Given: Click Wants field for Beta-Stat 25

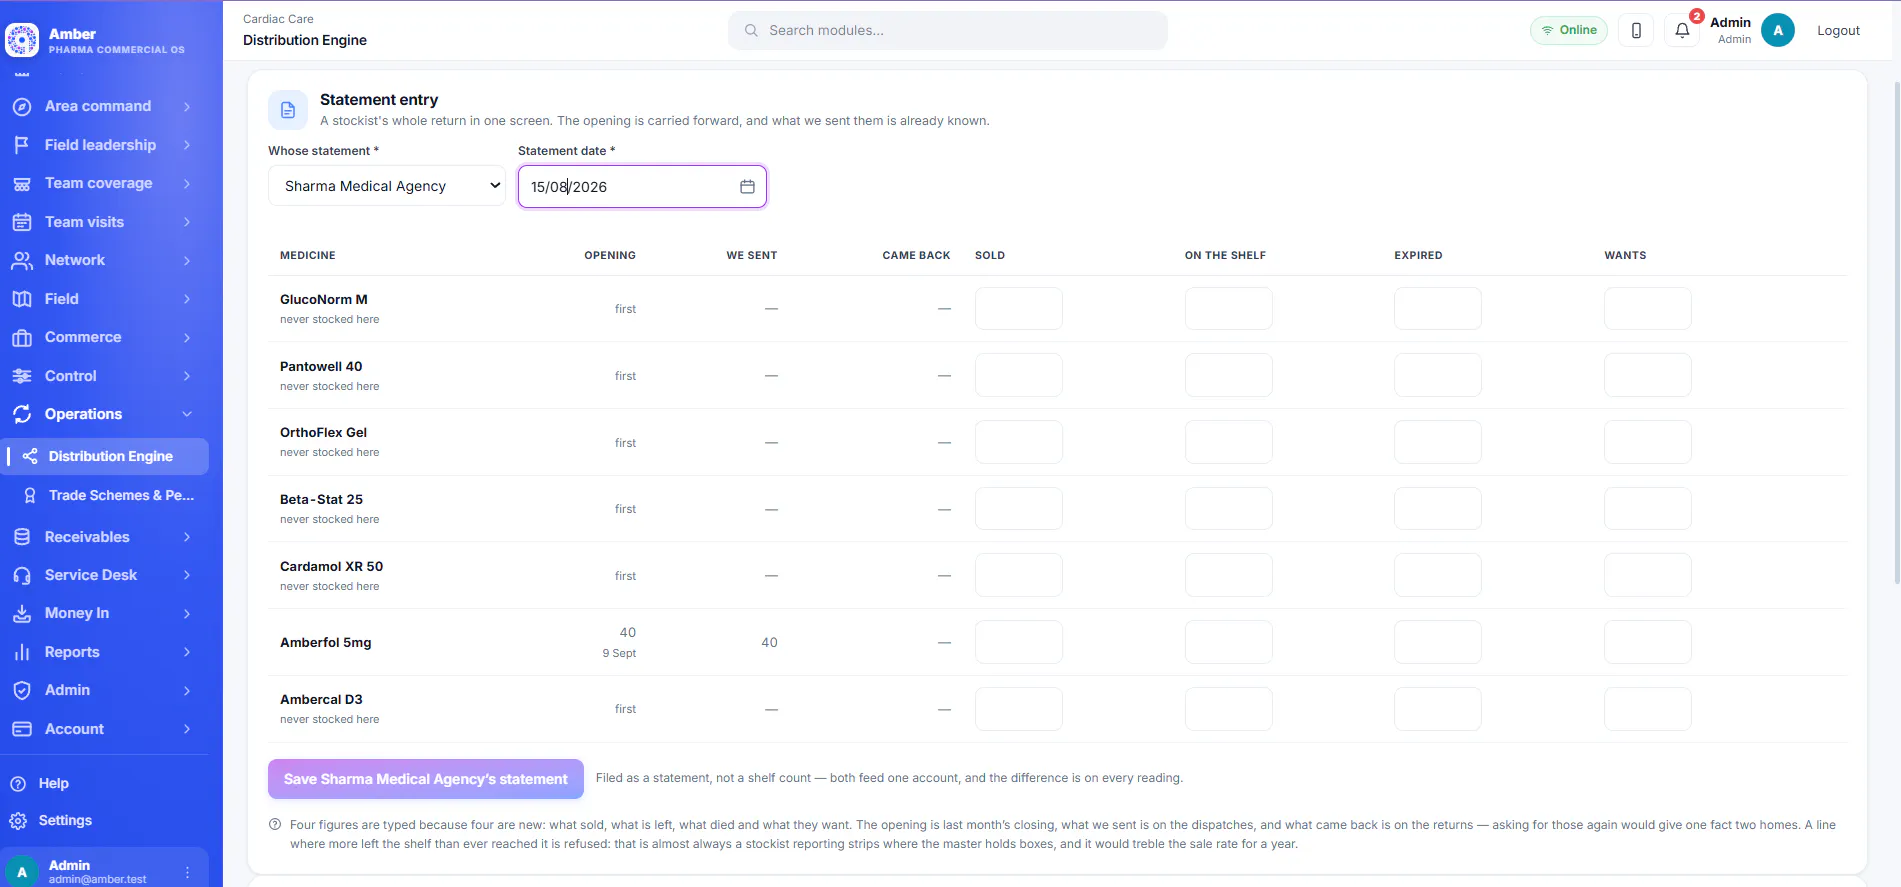Looking at the screenshot, I should (x=1648, y=509).
